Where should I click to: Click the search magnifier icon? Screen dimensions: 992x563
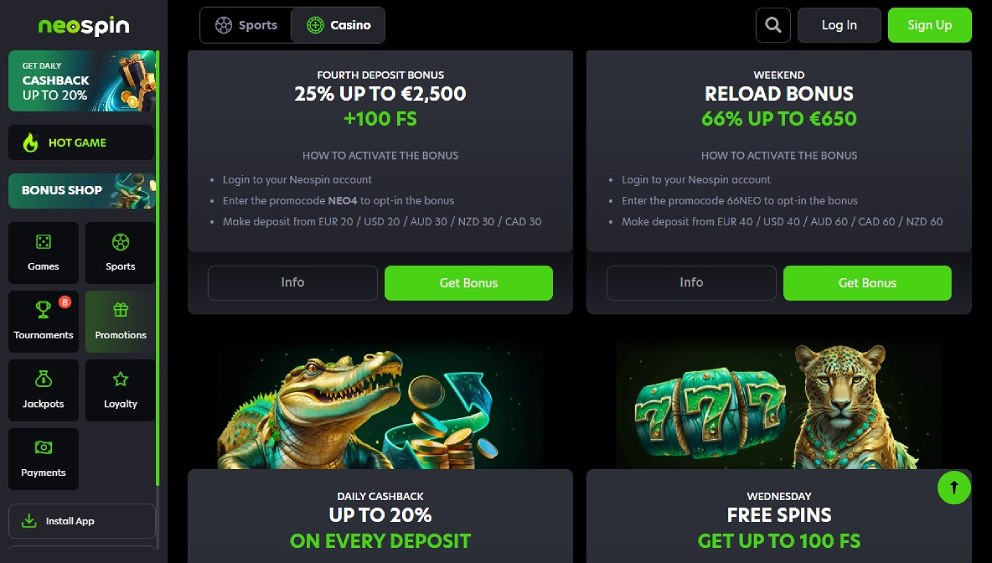(x=773, y=25)
